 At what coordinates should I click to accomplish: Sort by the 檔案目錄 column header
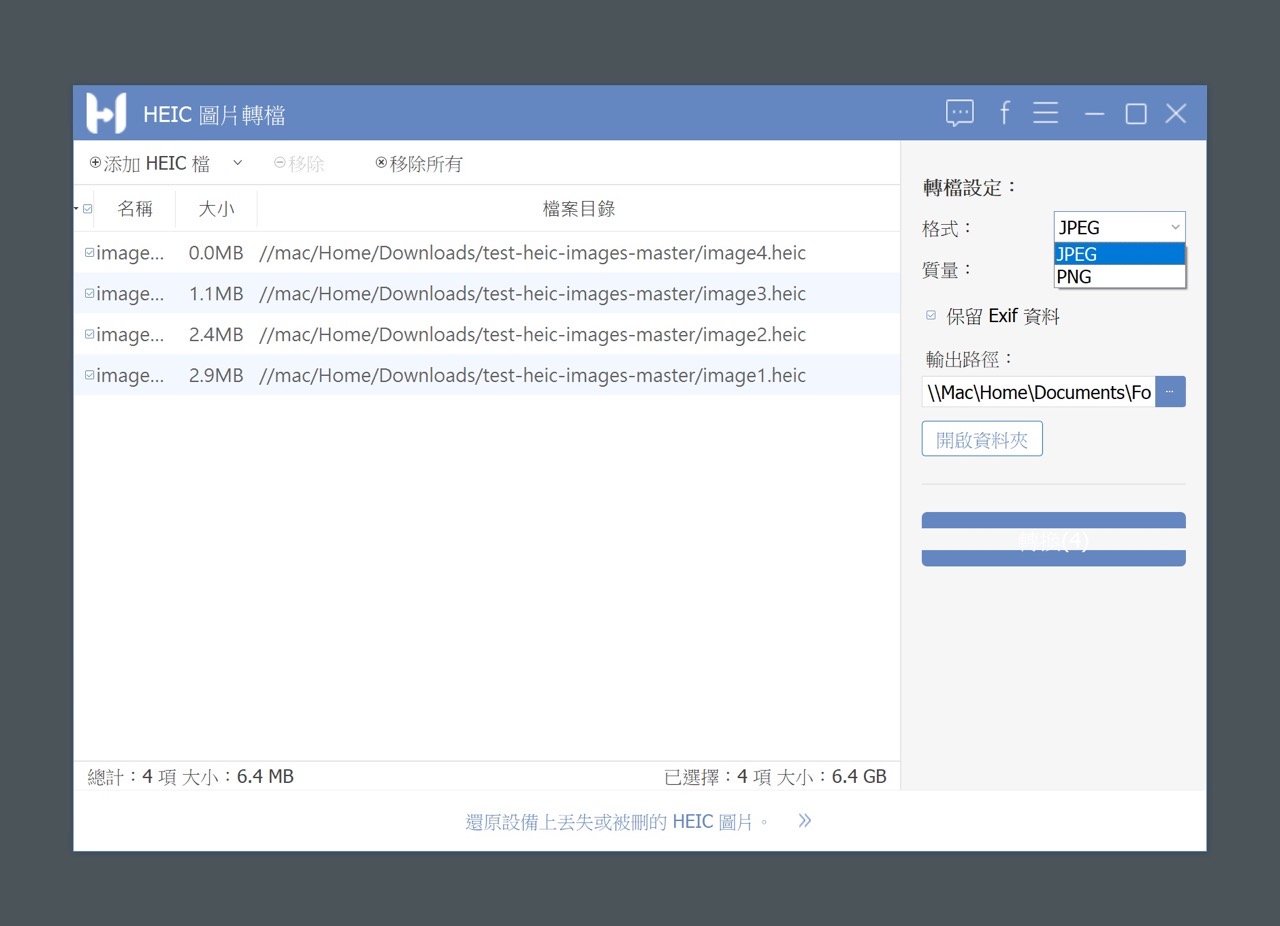(x=579, y=209)
